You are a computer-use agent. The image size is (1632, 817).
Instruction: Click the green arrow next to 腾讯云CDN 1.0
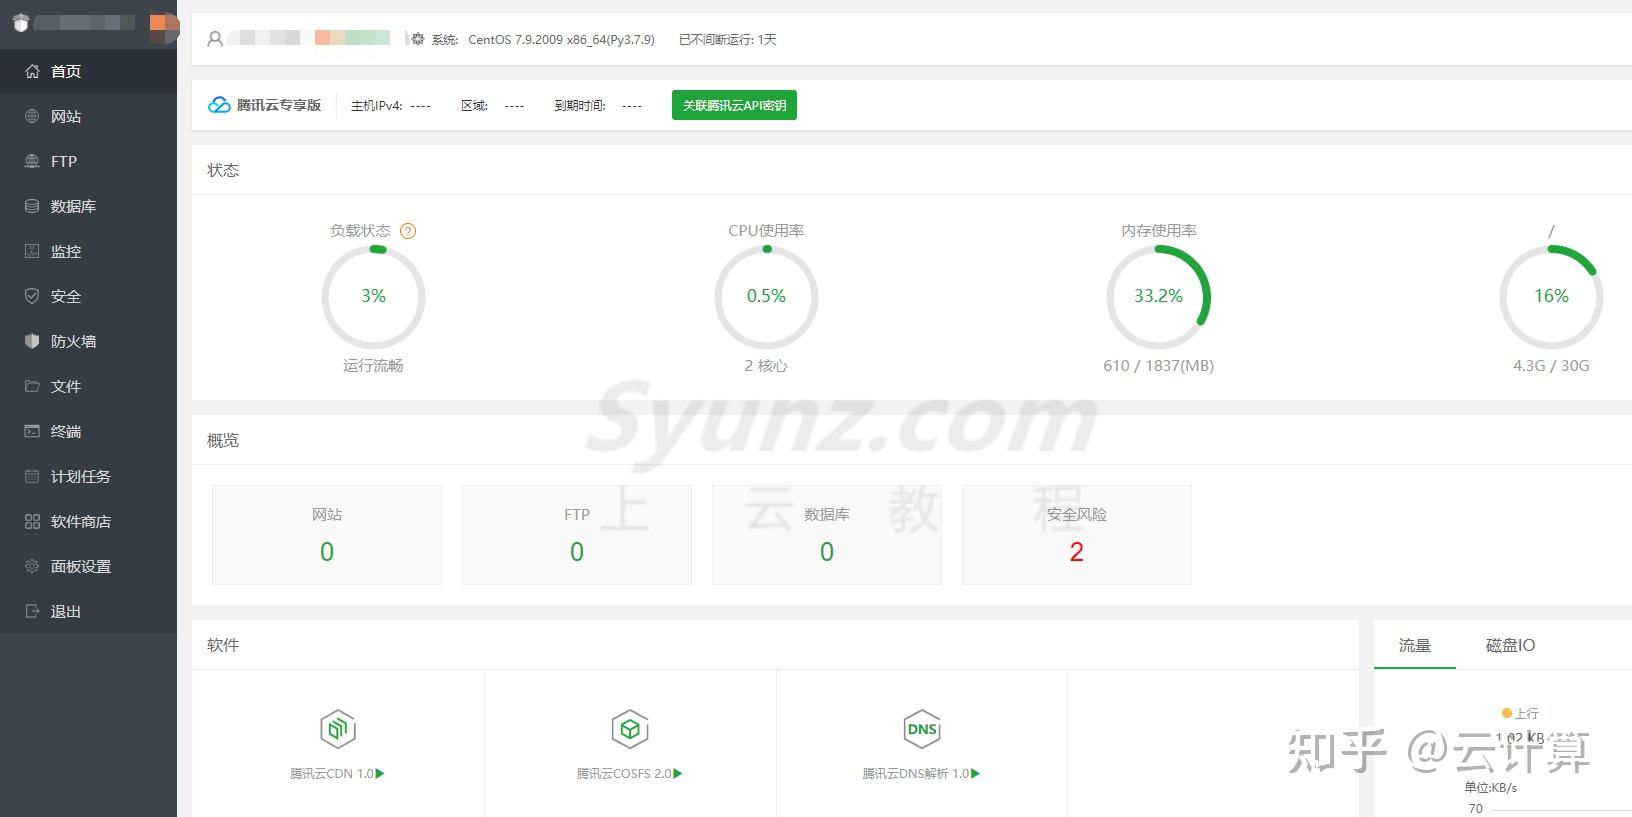point(380,773)
